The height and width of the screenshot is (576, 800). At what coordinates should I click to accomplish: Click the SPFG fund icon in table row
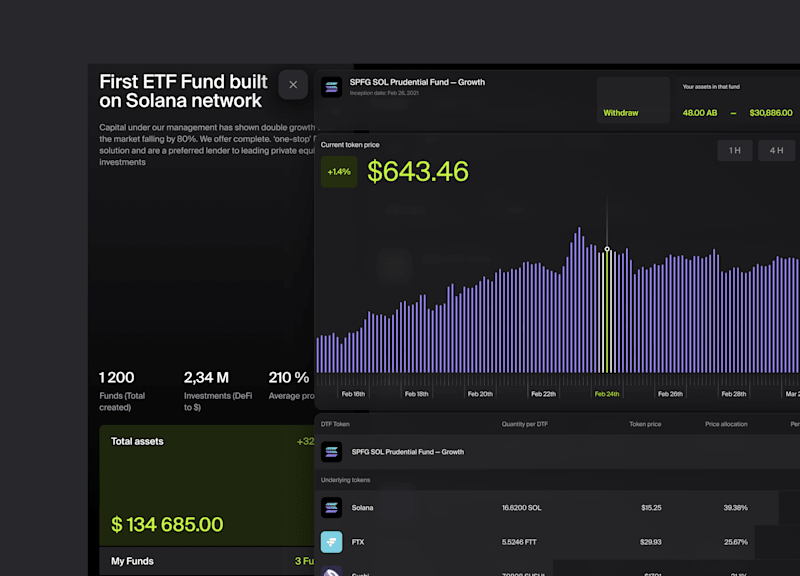click(x=332, y=452)
